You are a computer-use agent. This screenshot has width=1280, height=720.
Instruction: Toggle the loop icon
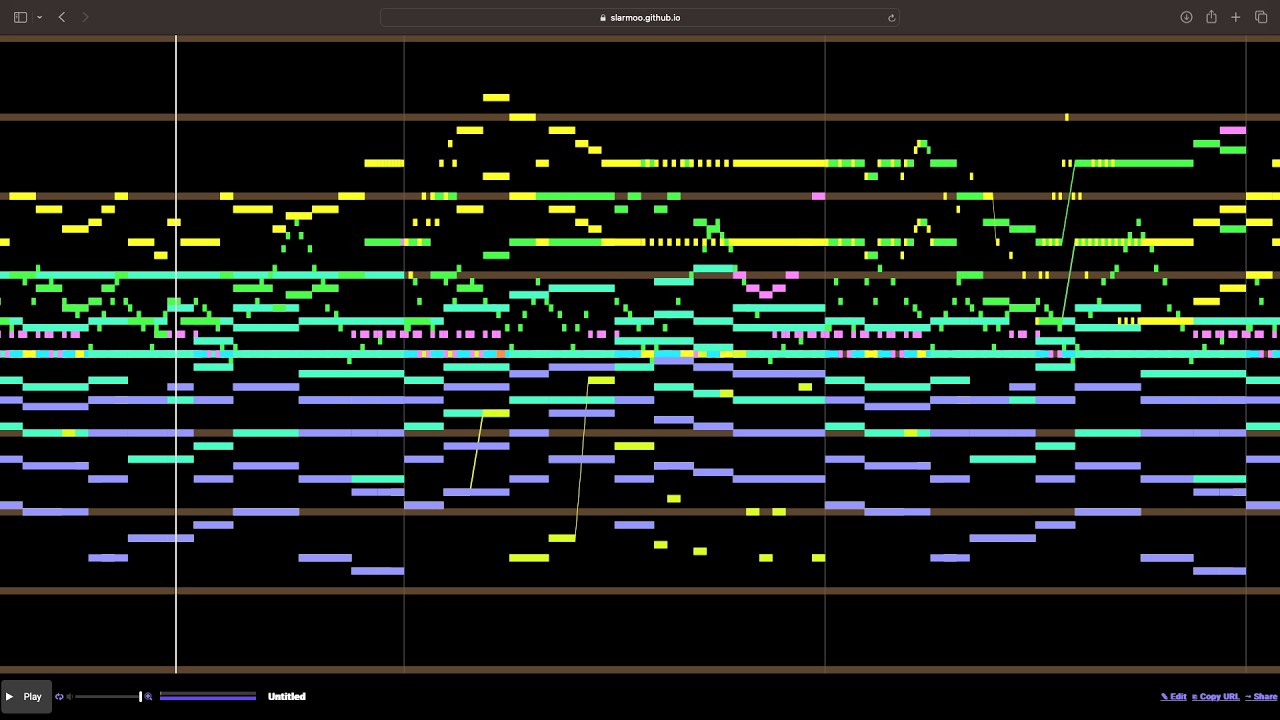tap(59, 697)
